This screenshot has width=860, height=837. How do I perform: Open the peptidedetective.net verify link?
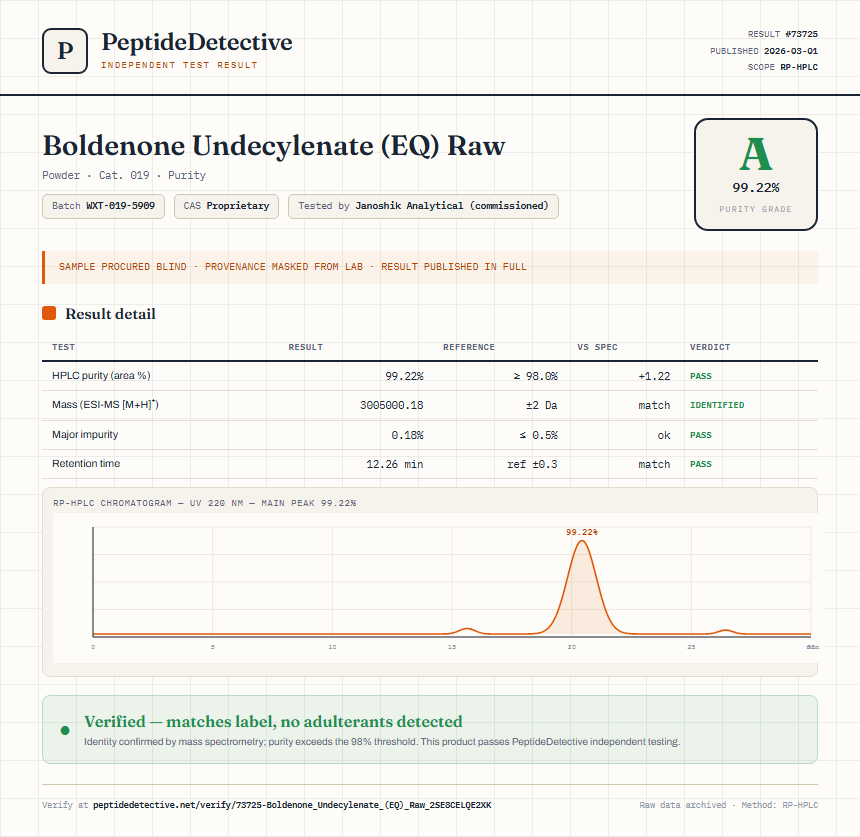(292, 805)
